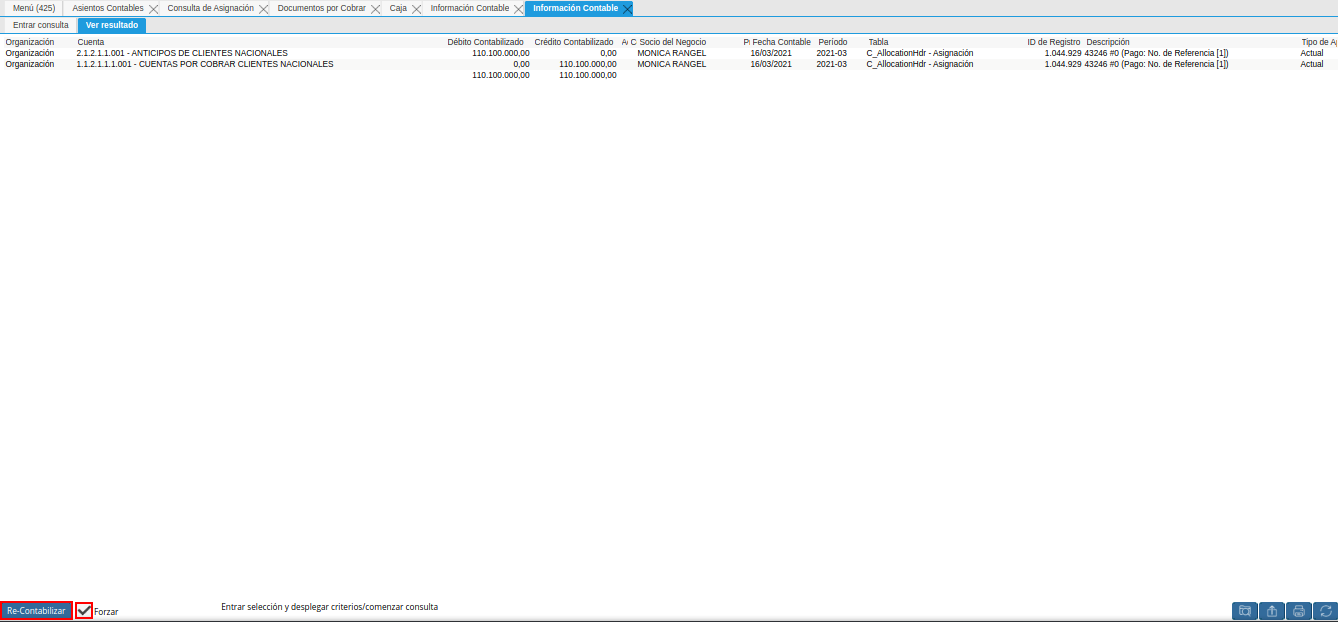The height and width of the screenshot is (622, 1338).
Task: Click period 2021-03 in Cuentas por Cobrar row
Action: click(x=831, y=64)
